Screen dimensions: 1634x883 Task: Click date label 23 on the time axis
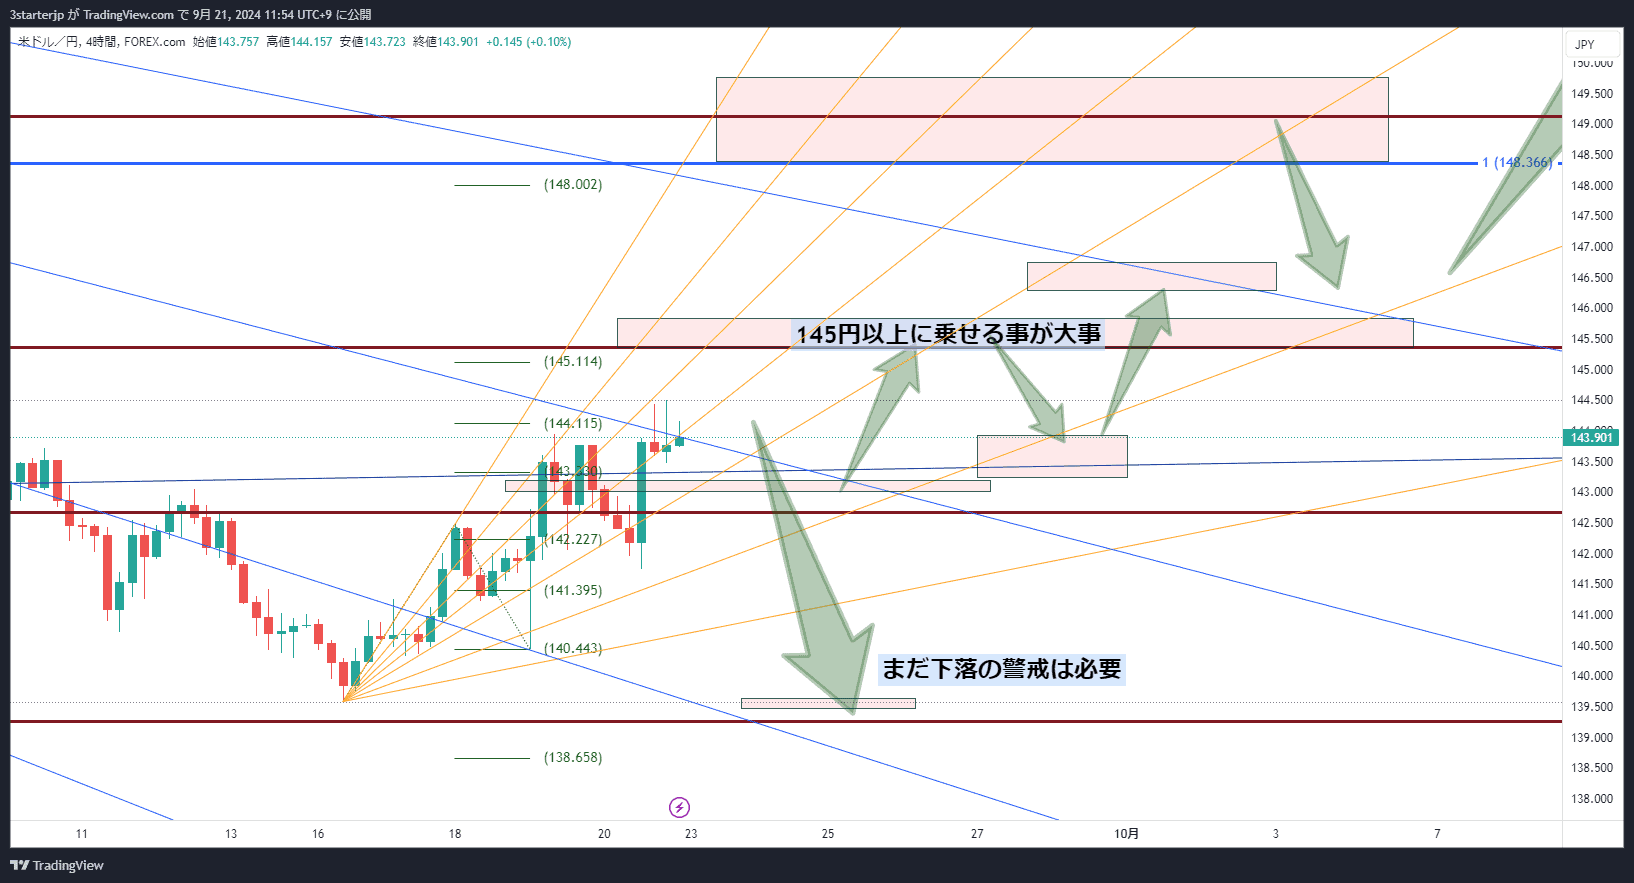click(691, 834)
